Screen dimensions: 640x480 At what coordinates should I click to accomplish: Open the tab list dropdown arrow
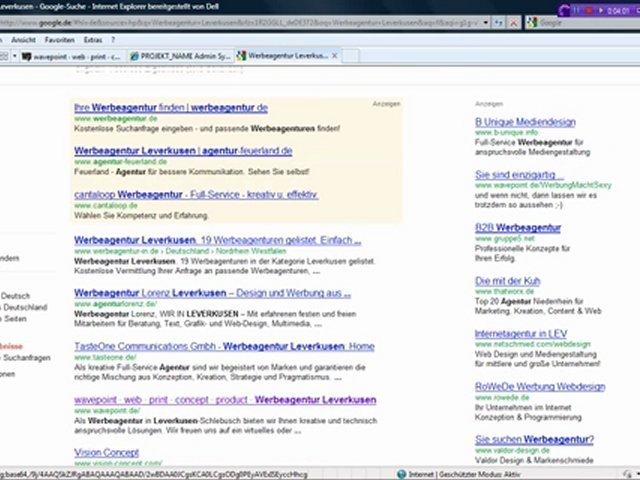(x=14, y=56)
